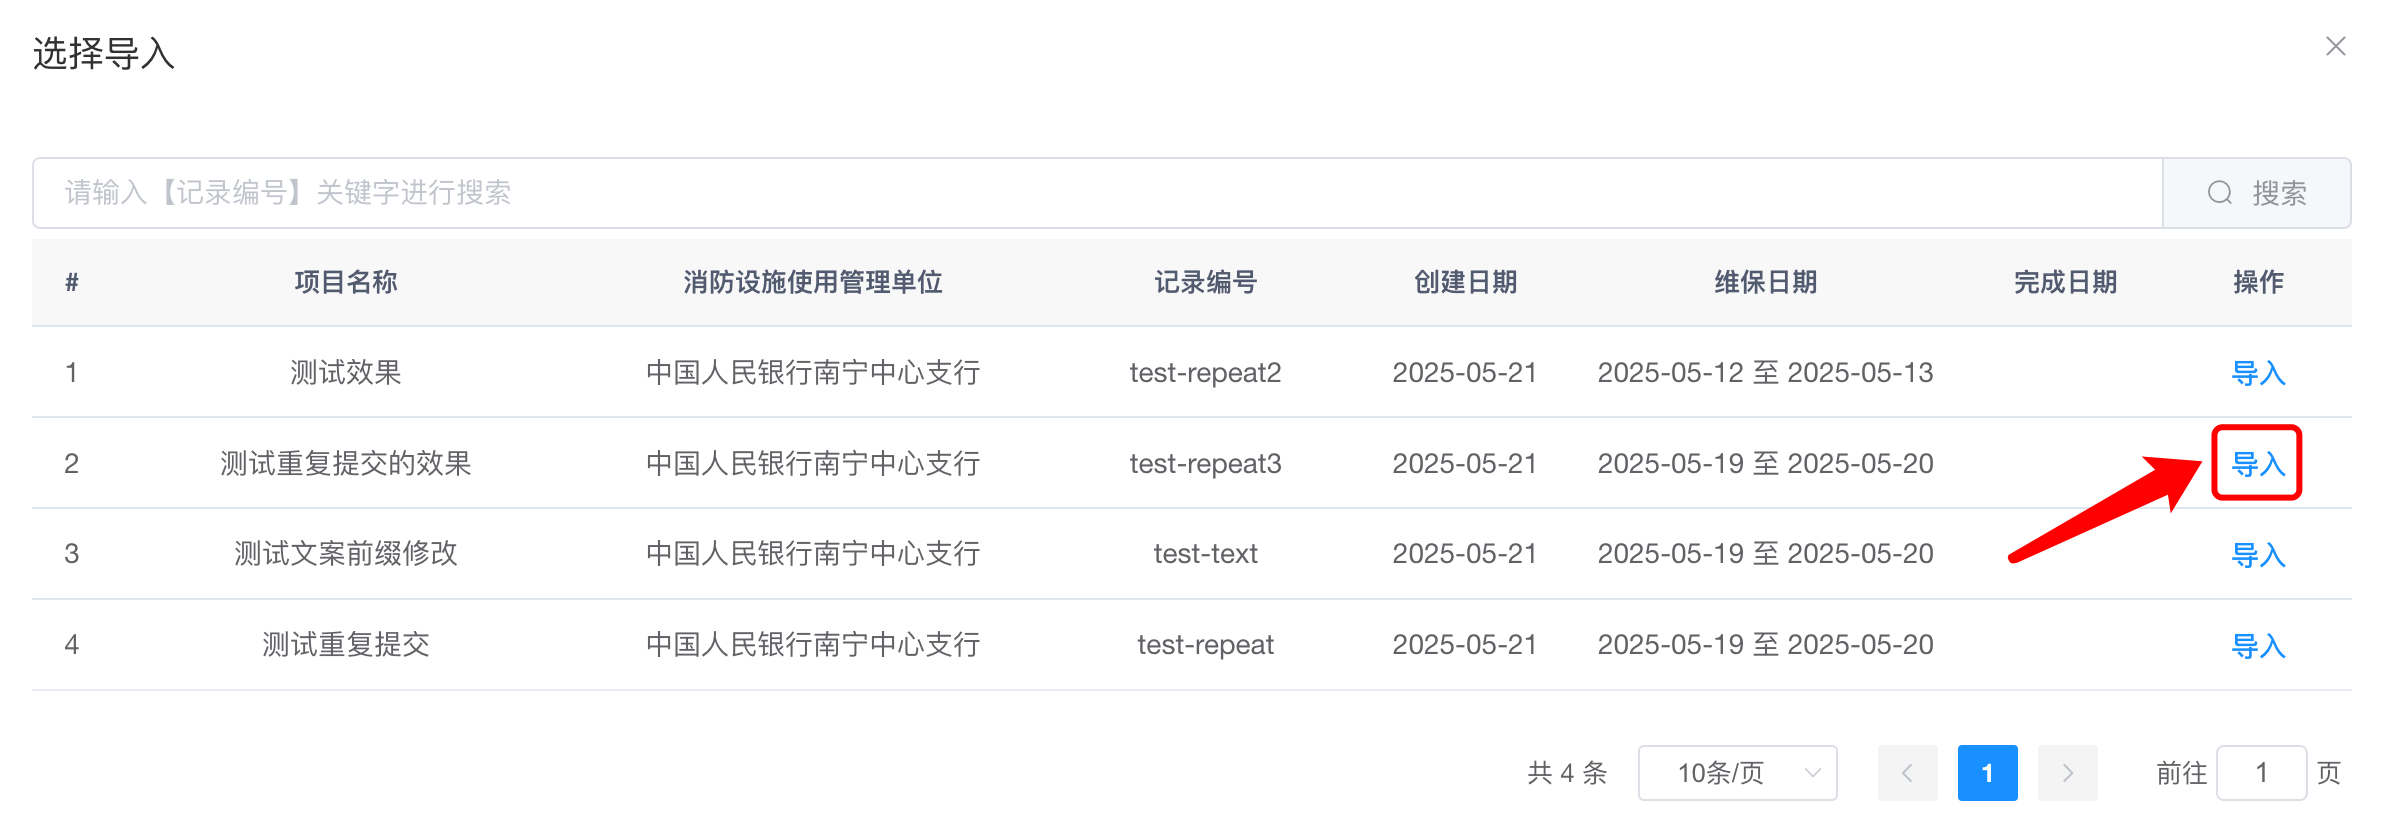Select the 测试重复提交 project name cell

(346, 645)
